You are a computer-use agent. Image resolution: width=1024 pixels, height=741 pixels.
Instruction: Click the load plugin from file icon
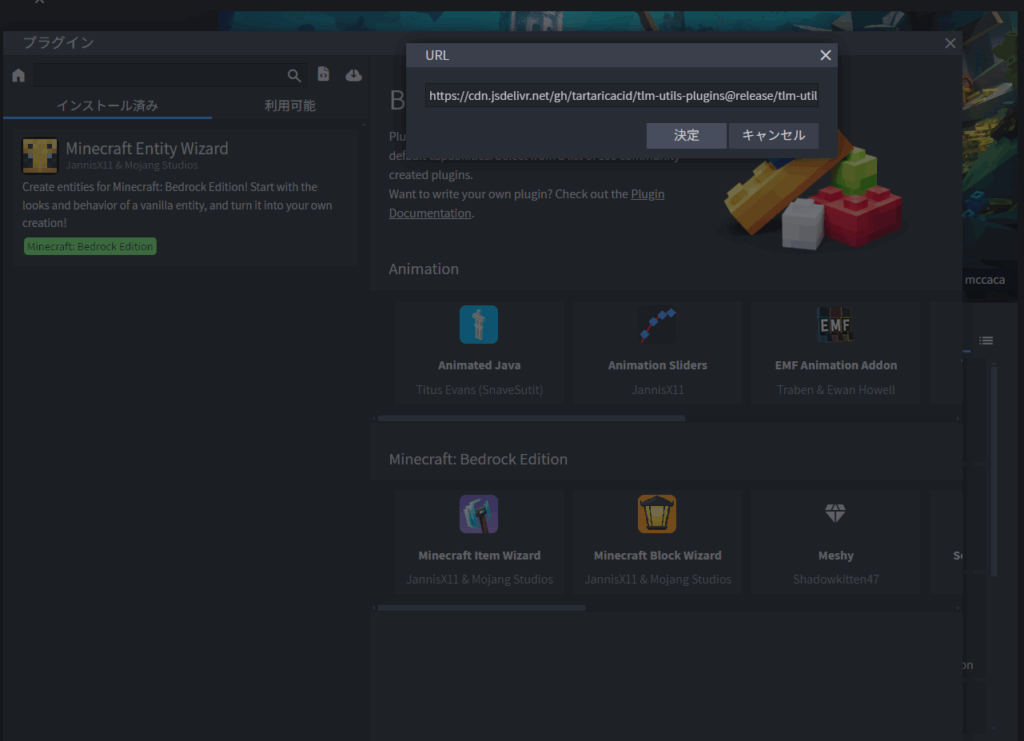323,75
